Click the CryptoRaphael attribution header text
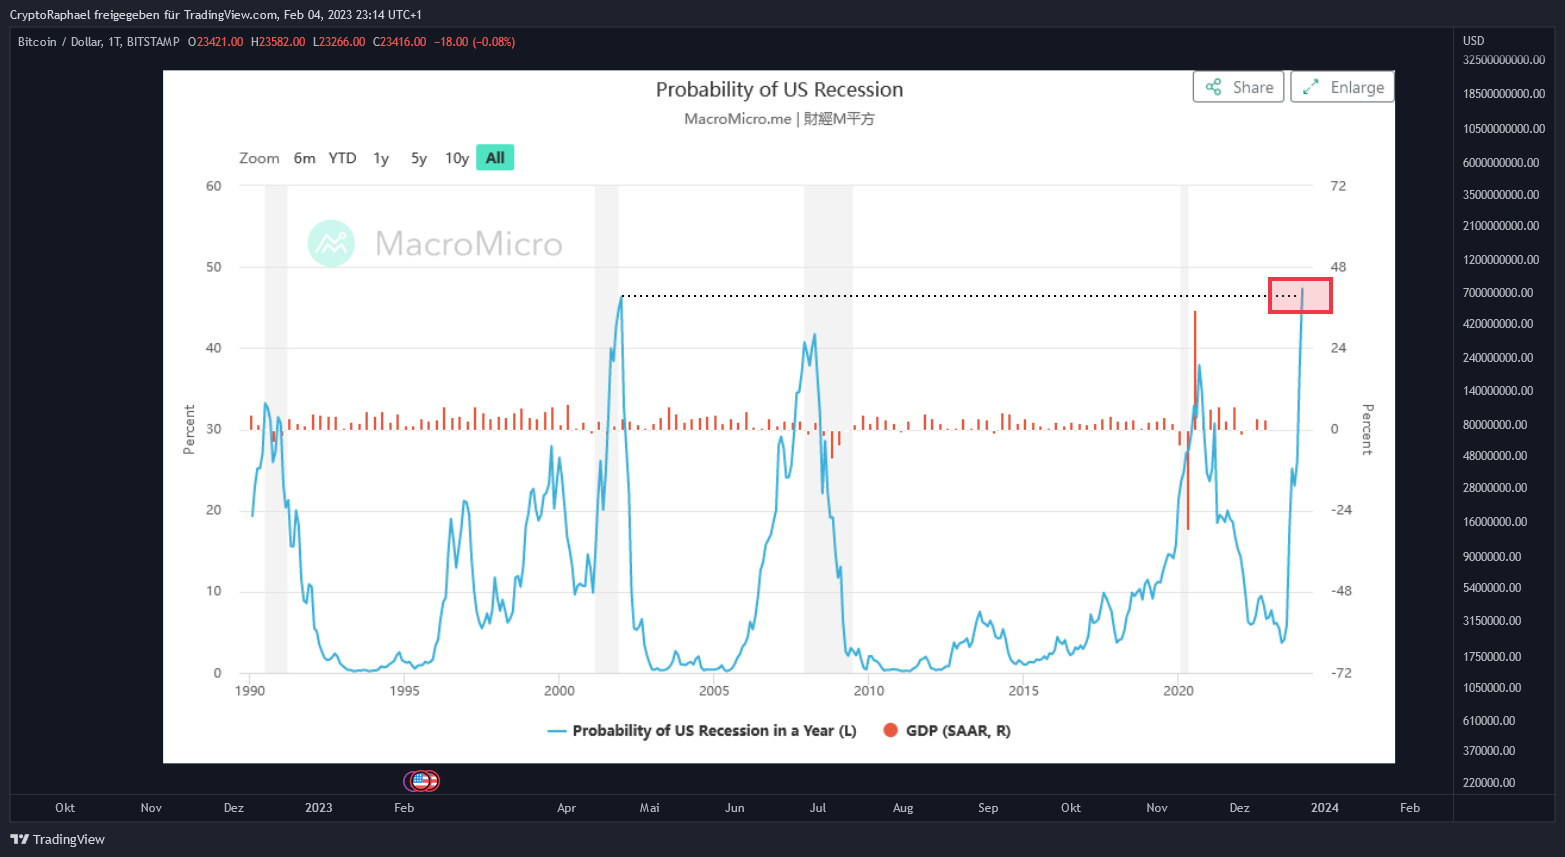The width and height of the screenshot is (1565, 857). click(x=216, y=15)
